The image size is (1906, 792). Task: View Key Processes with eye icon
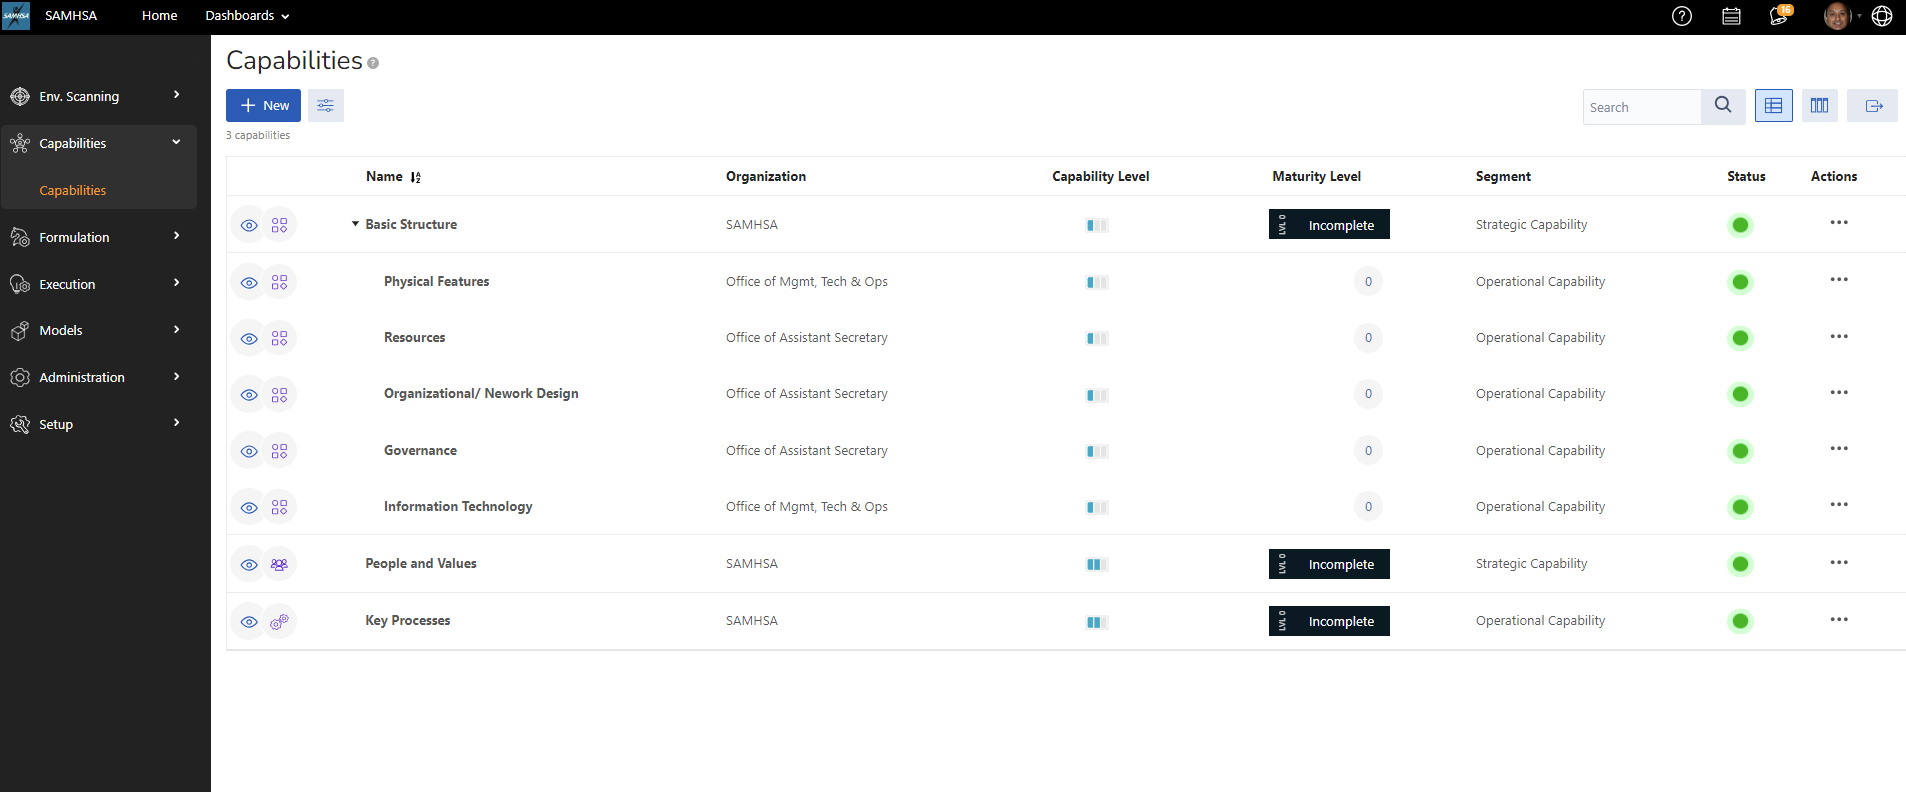pos(249,621)
